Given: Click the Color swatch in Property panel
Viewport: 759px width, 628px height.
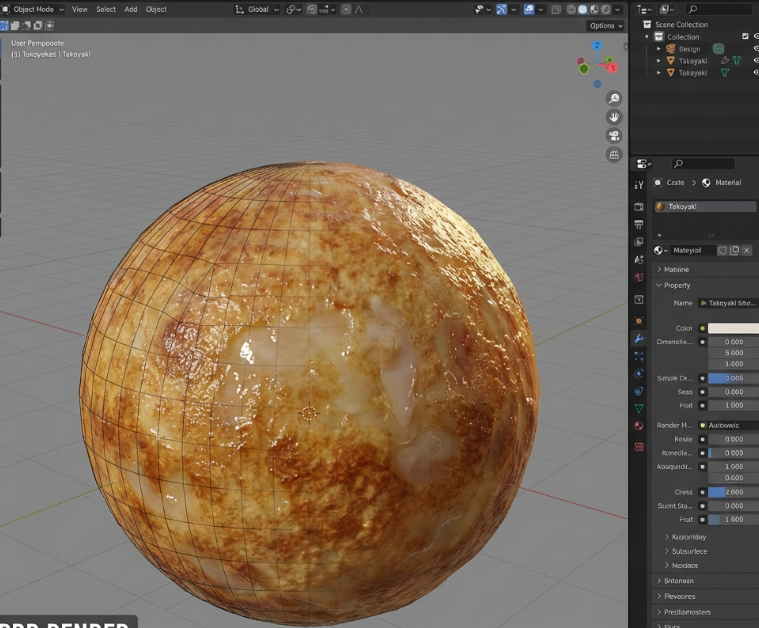Looking at the screenshot, I should tap(732, 328).
